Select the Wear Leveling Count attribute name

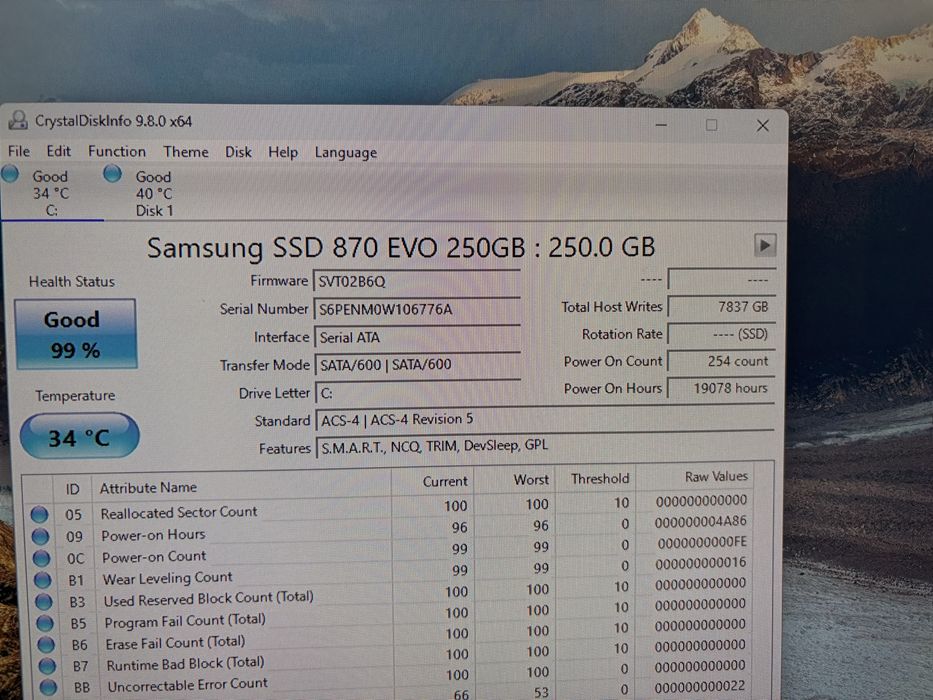[167, 578]
